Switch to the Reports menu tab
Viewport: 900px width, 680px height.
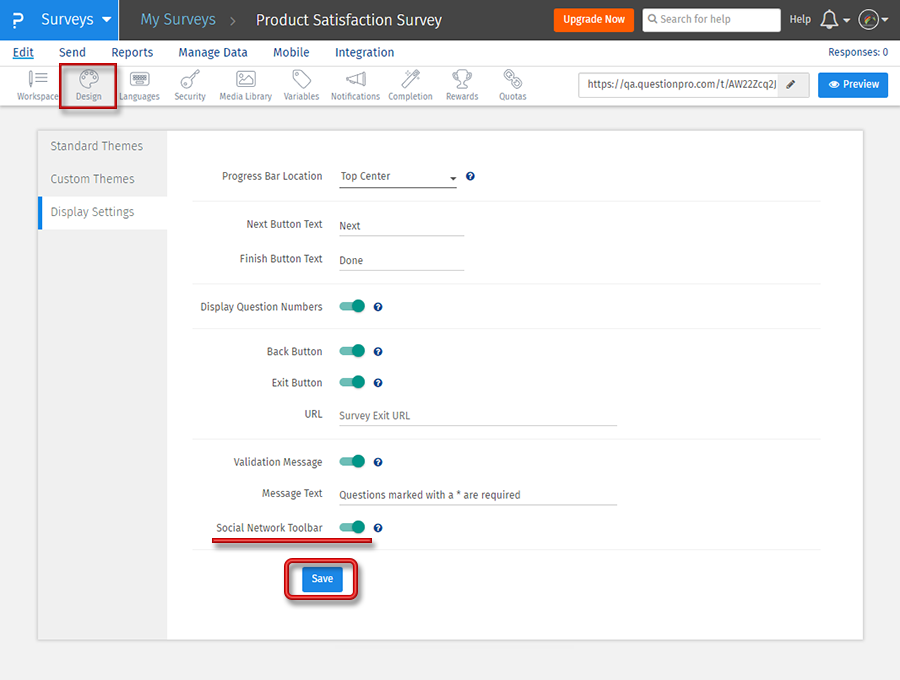click(x=132, y=52)
